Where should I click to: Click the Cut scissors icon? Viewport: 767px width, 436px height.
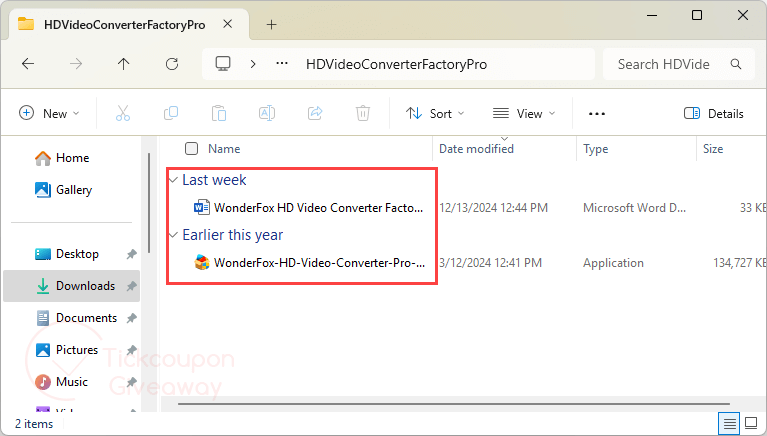pos(123,114)
